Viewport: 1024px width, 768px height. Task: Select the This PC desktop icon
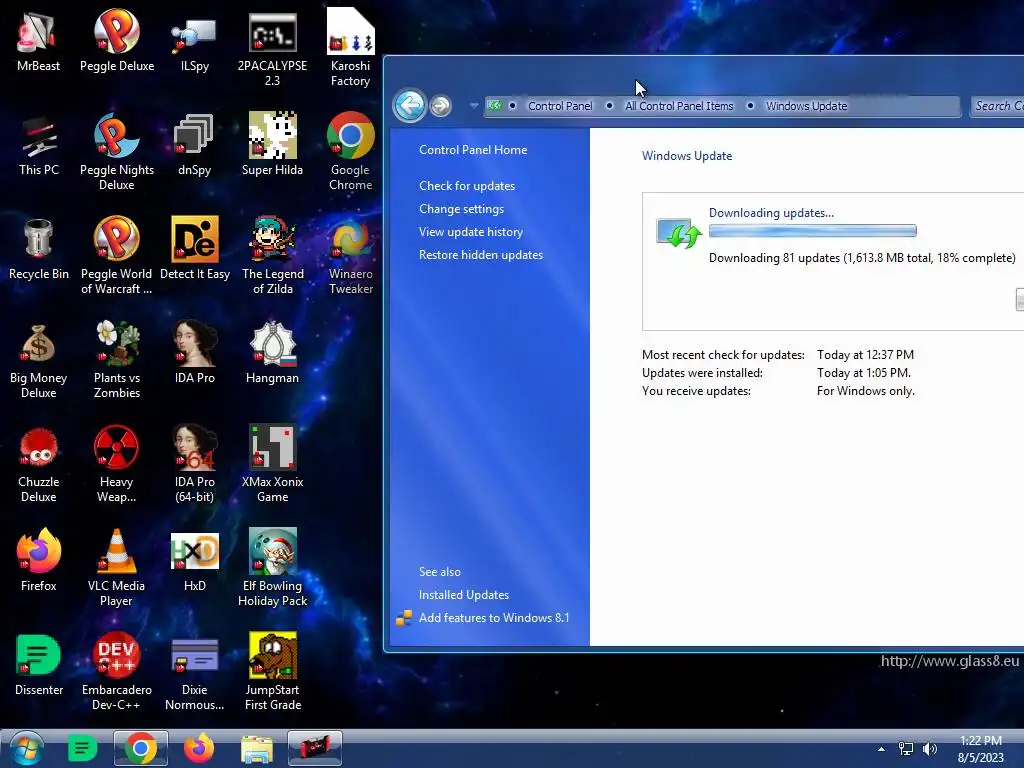pos(38,145)
